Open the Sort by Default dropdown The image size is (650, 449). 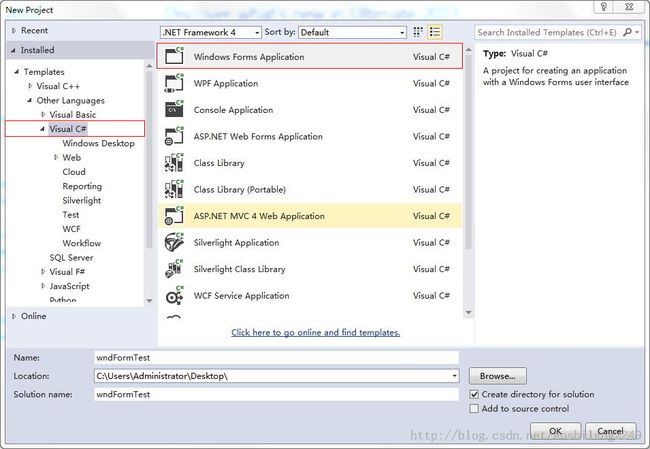click(x=352, y=32)
